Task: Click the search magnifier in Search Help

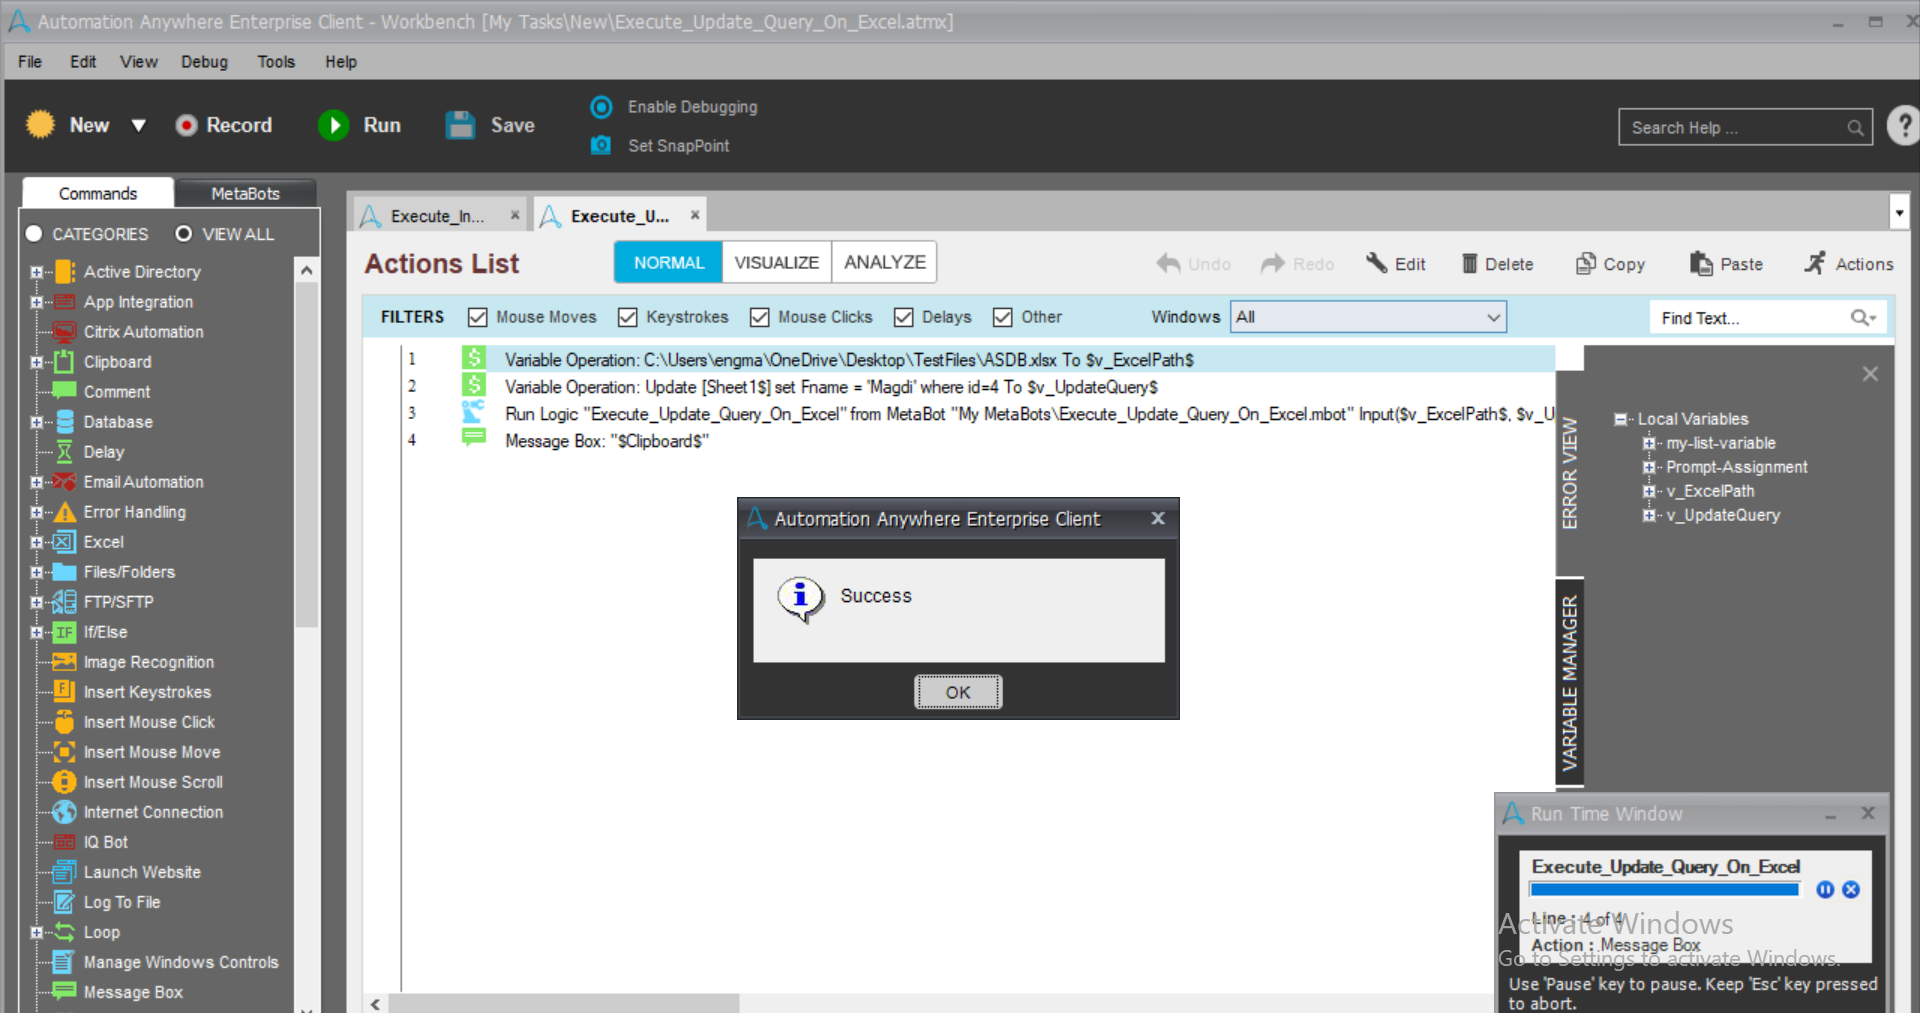Action: click(x=1855, y=128)
